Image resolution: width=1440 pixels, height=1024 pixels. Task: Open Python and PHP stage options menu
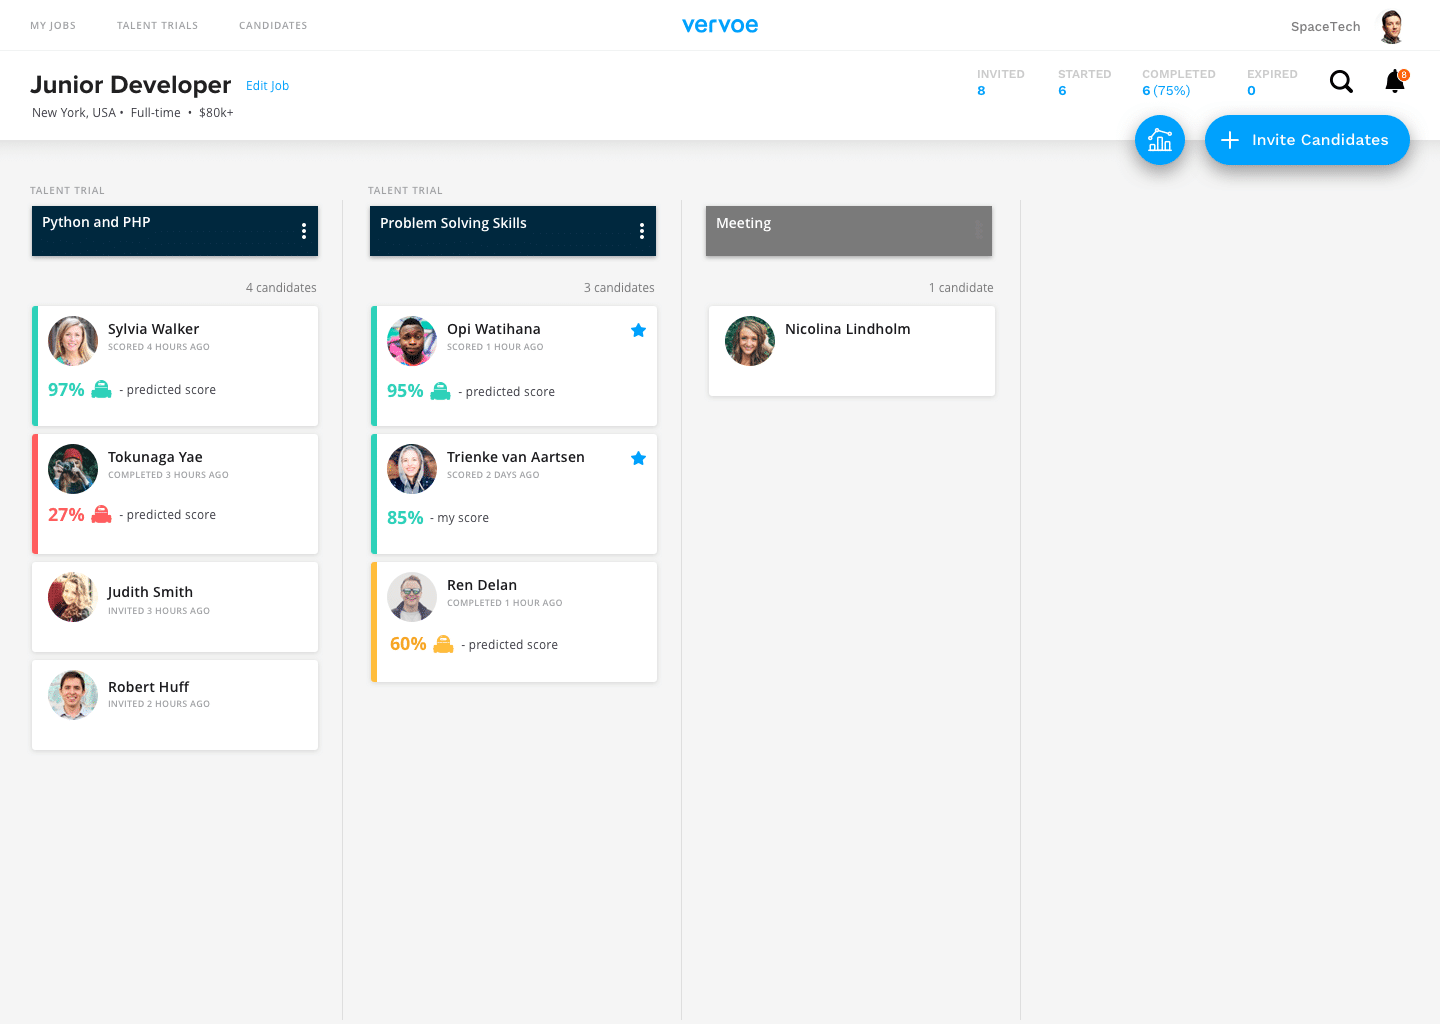pos(304,231)
